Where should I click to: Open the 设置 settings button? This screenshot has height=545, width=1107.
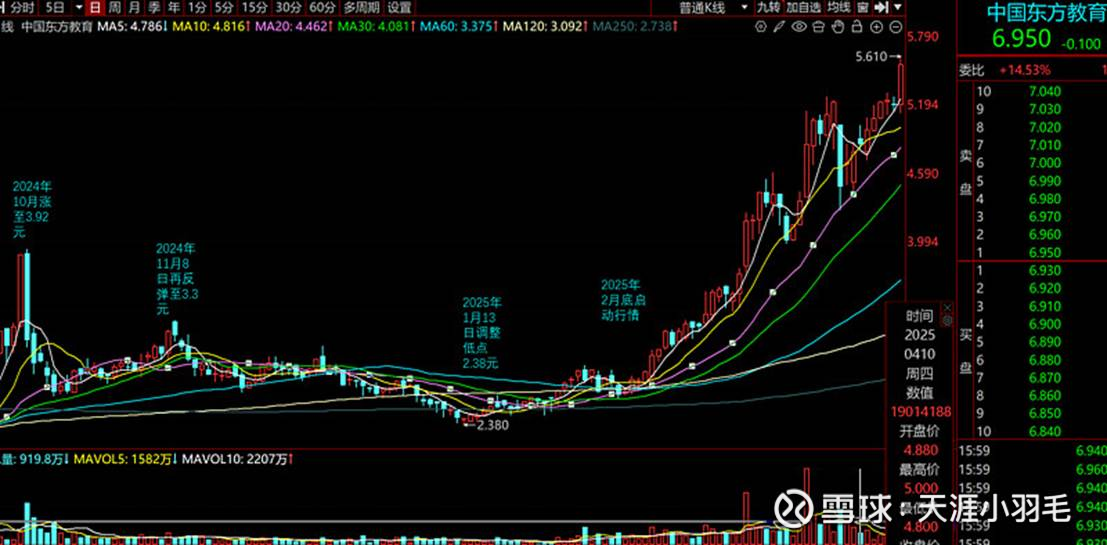(x=400, y=8)
